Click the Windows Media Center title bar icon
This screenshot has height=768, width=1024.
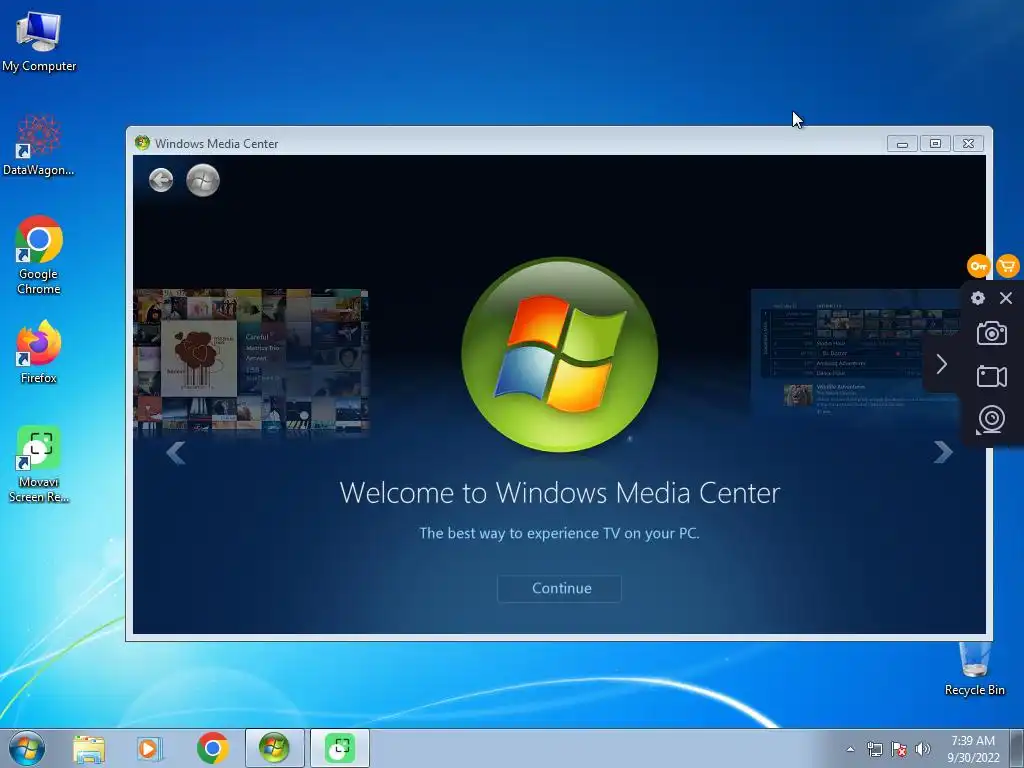click(142, 143)
